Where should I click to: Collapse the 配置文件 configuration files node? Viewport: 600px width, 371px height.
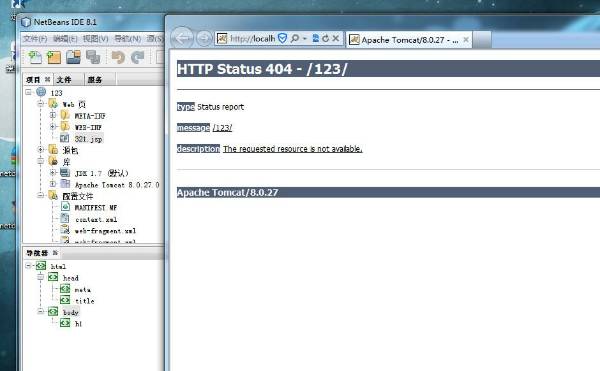41,195
